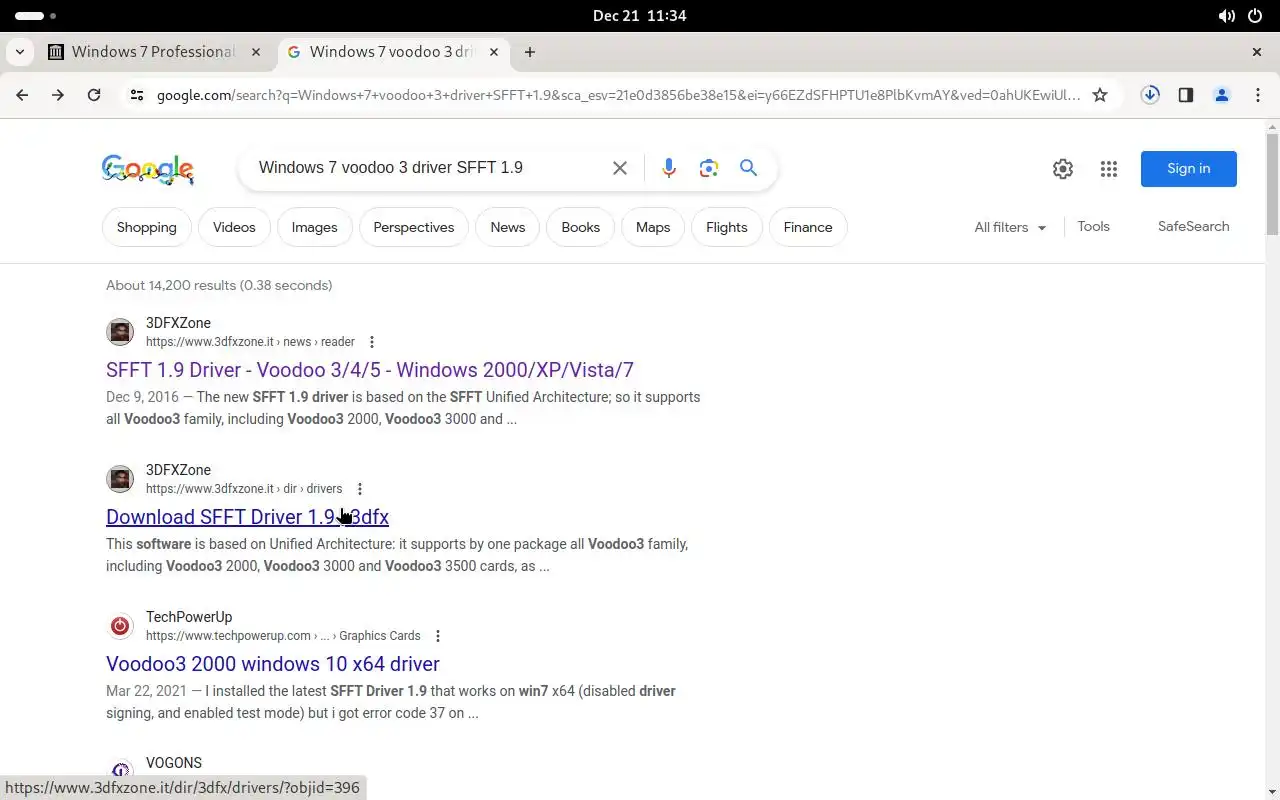Open Download SFFT Driver 1.9 link
Viewport: 1280px width, 800px height.
[x=247, y=517]
